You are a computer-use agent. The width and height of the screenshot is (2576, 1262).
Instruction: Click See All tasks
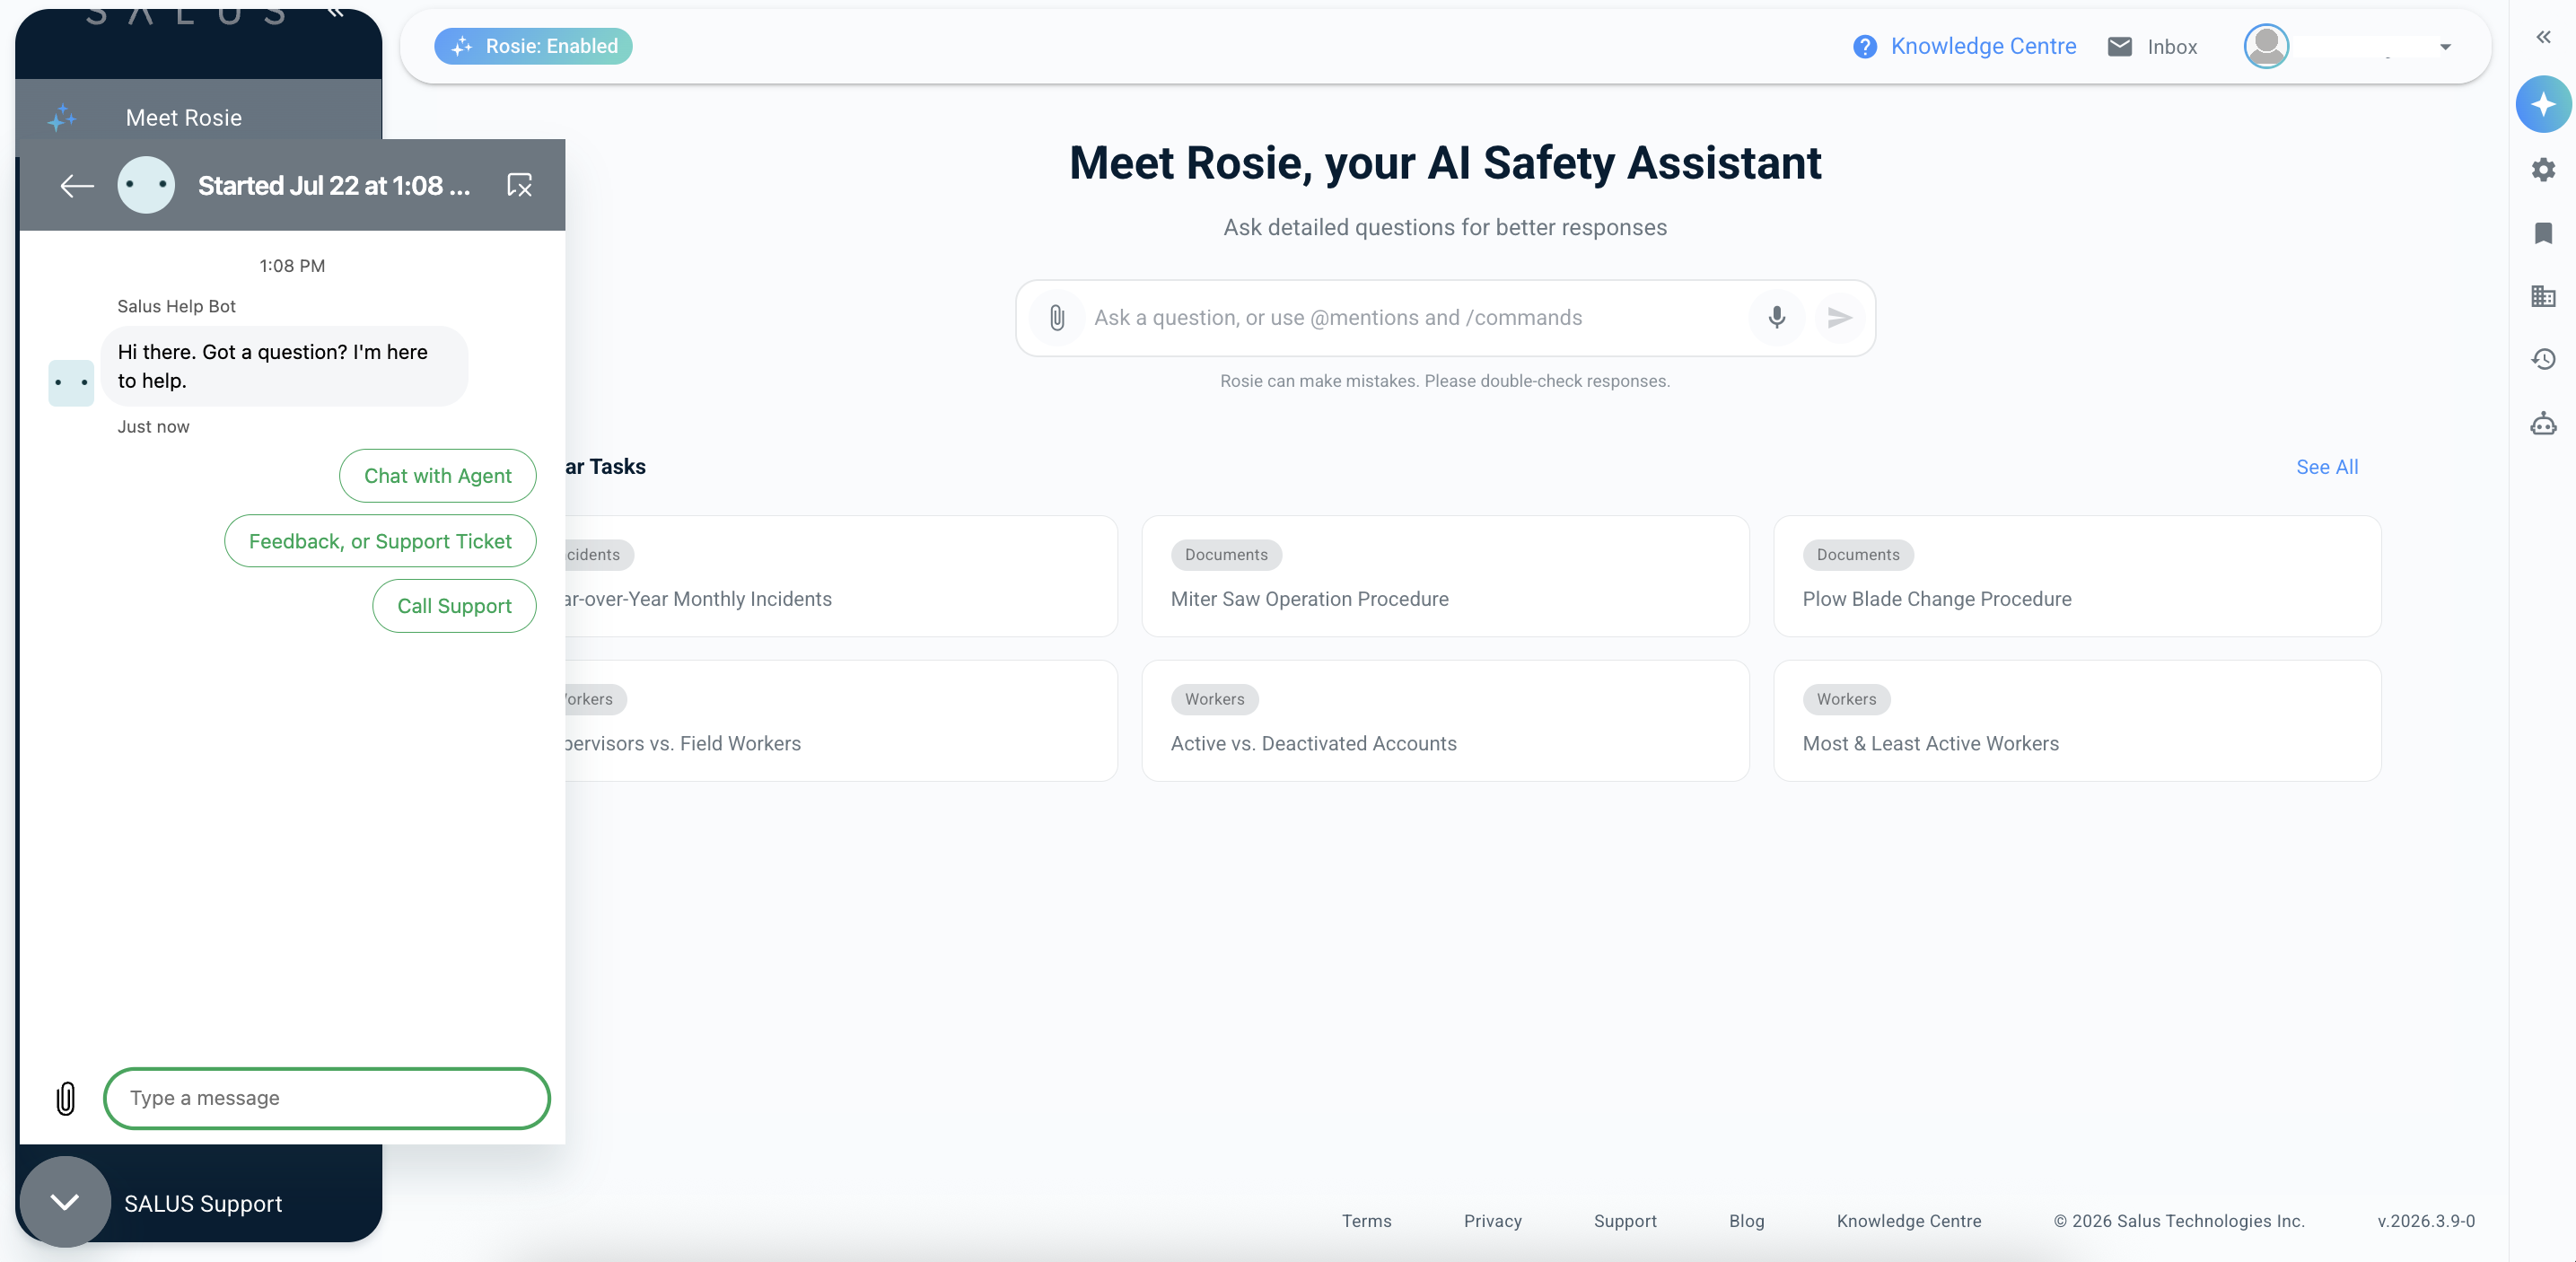pyautogui.click(x=2326, y=467)
